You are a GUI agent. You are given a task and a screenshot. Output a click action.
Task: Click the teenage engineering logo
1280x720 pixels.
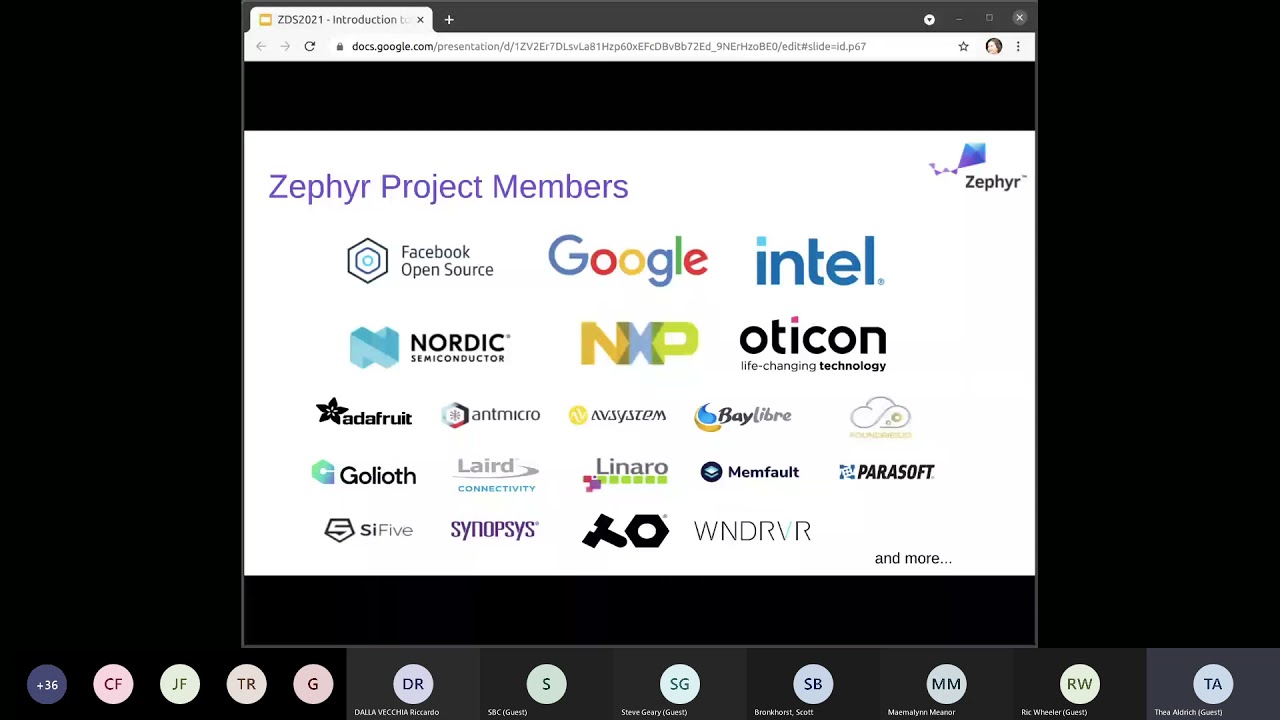(x=625, y=531)
